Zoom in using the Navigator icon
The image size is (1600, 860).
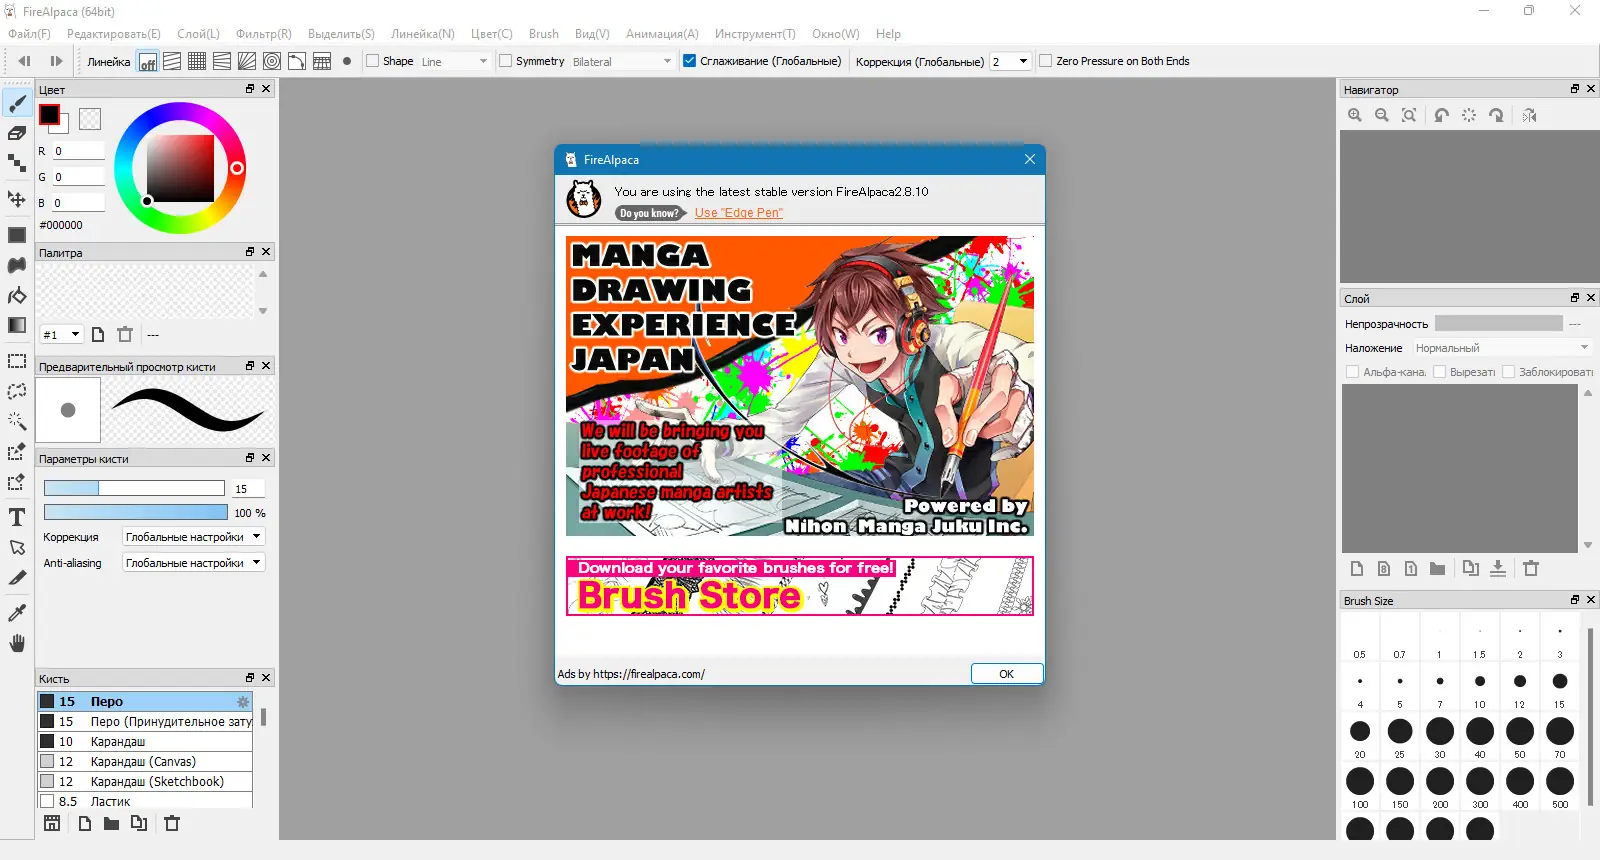(x=1355, y=115)
